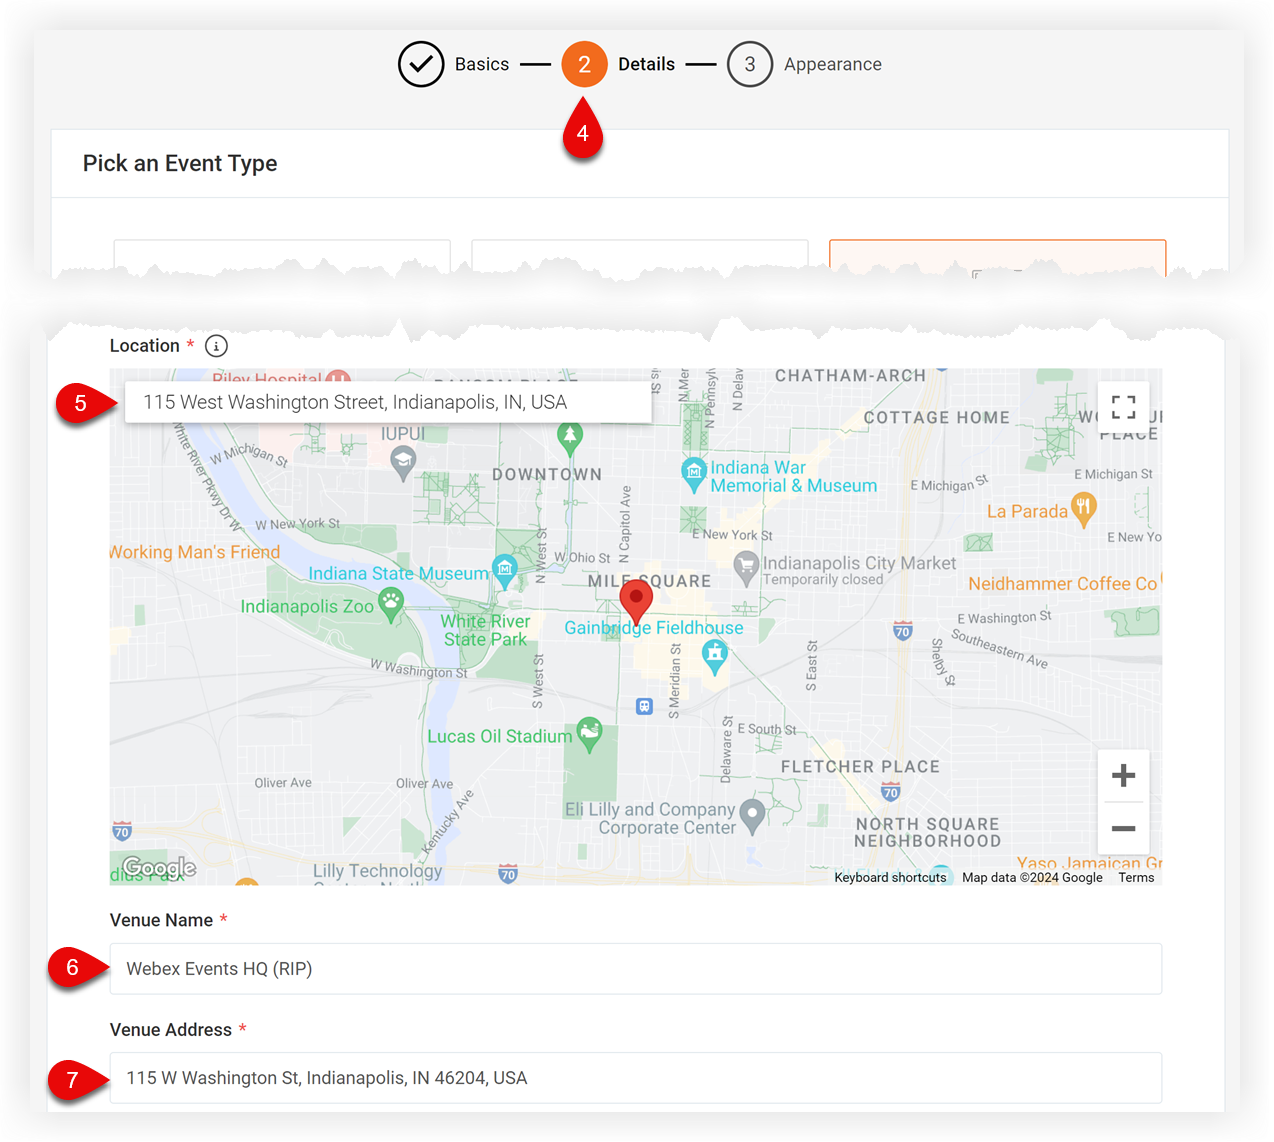Click the completed Basics checkmark step icon
The height and width of the screenshot is (1142, 1274).
tap(421, 64)
